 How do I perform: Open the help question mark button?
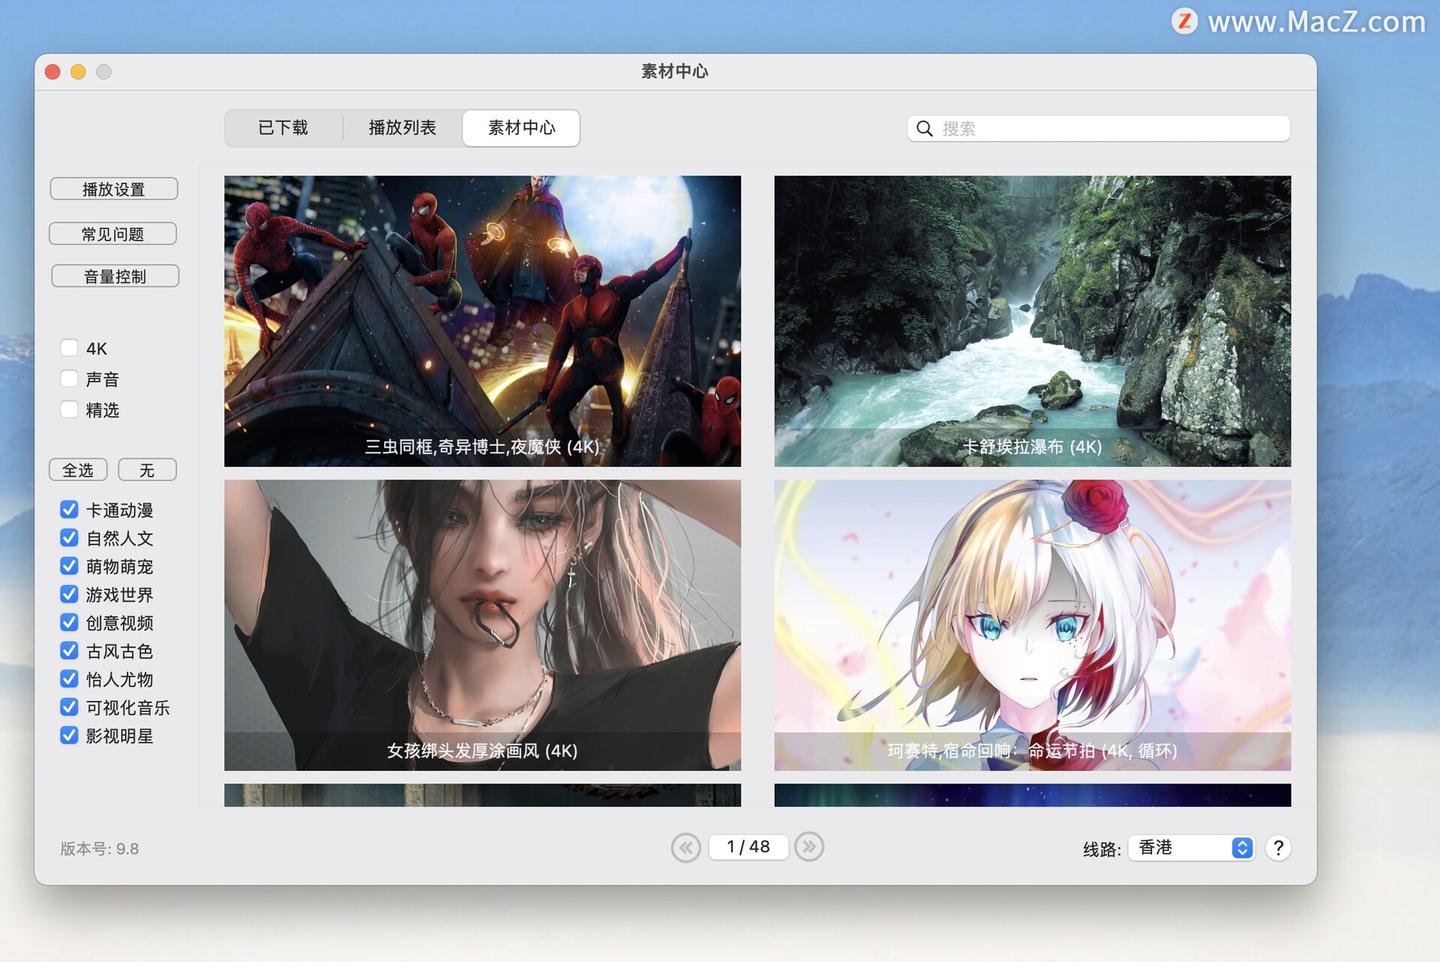pyautogui.click(x=1278, y=848)
